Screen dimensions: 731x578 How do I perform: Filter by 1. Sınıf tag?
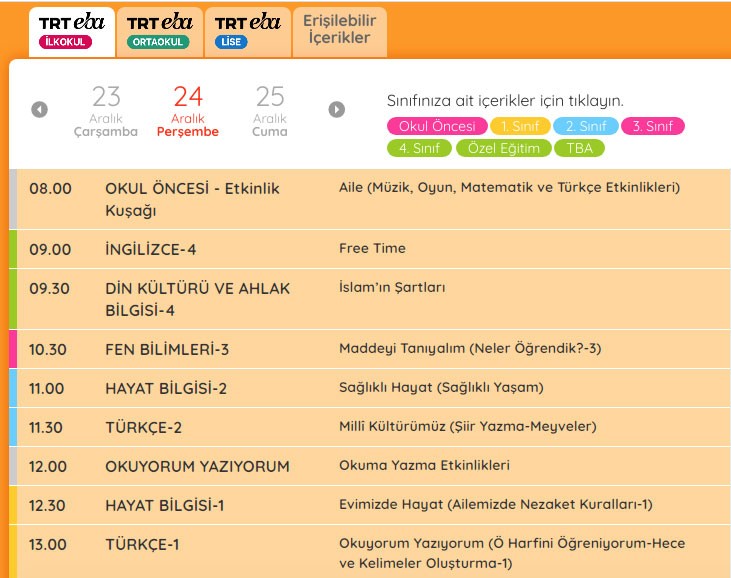[520, 126]
